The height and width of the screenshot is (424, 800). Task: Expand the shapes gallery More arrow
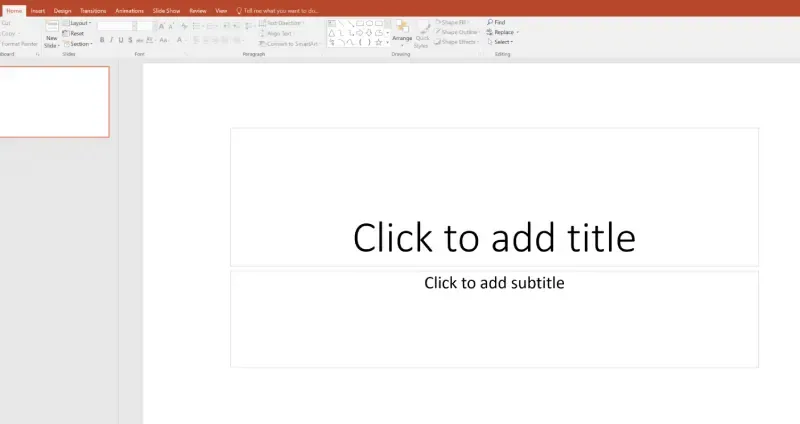(388, 42)
